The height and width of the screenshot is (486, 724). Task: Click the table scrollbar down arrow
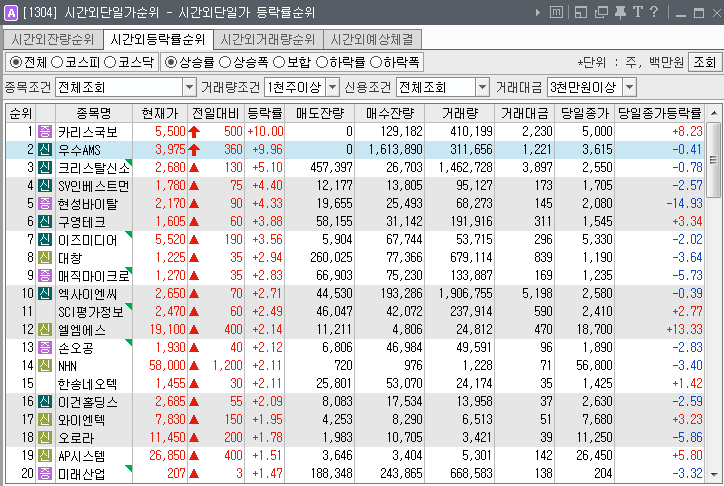[714, 474]
